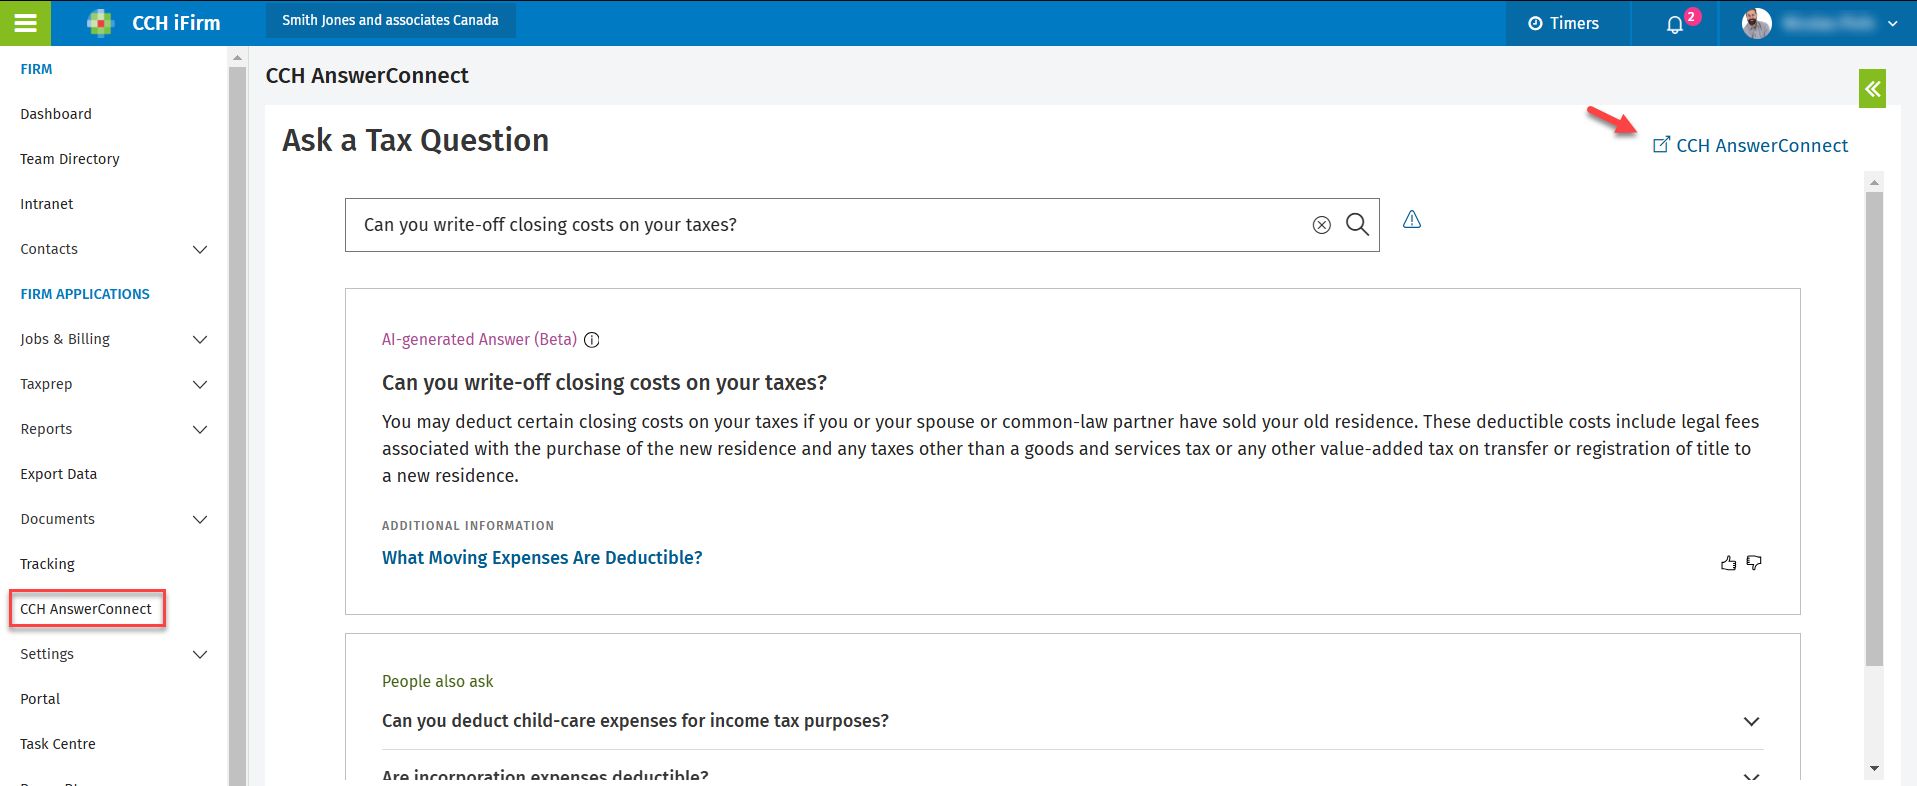
Task: Expand the Contacts menu chevron
Action: click(200, 249)
